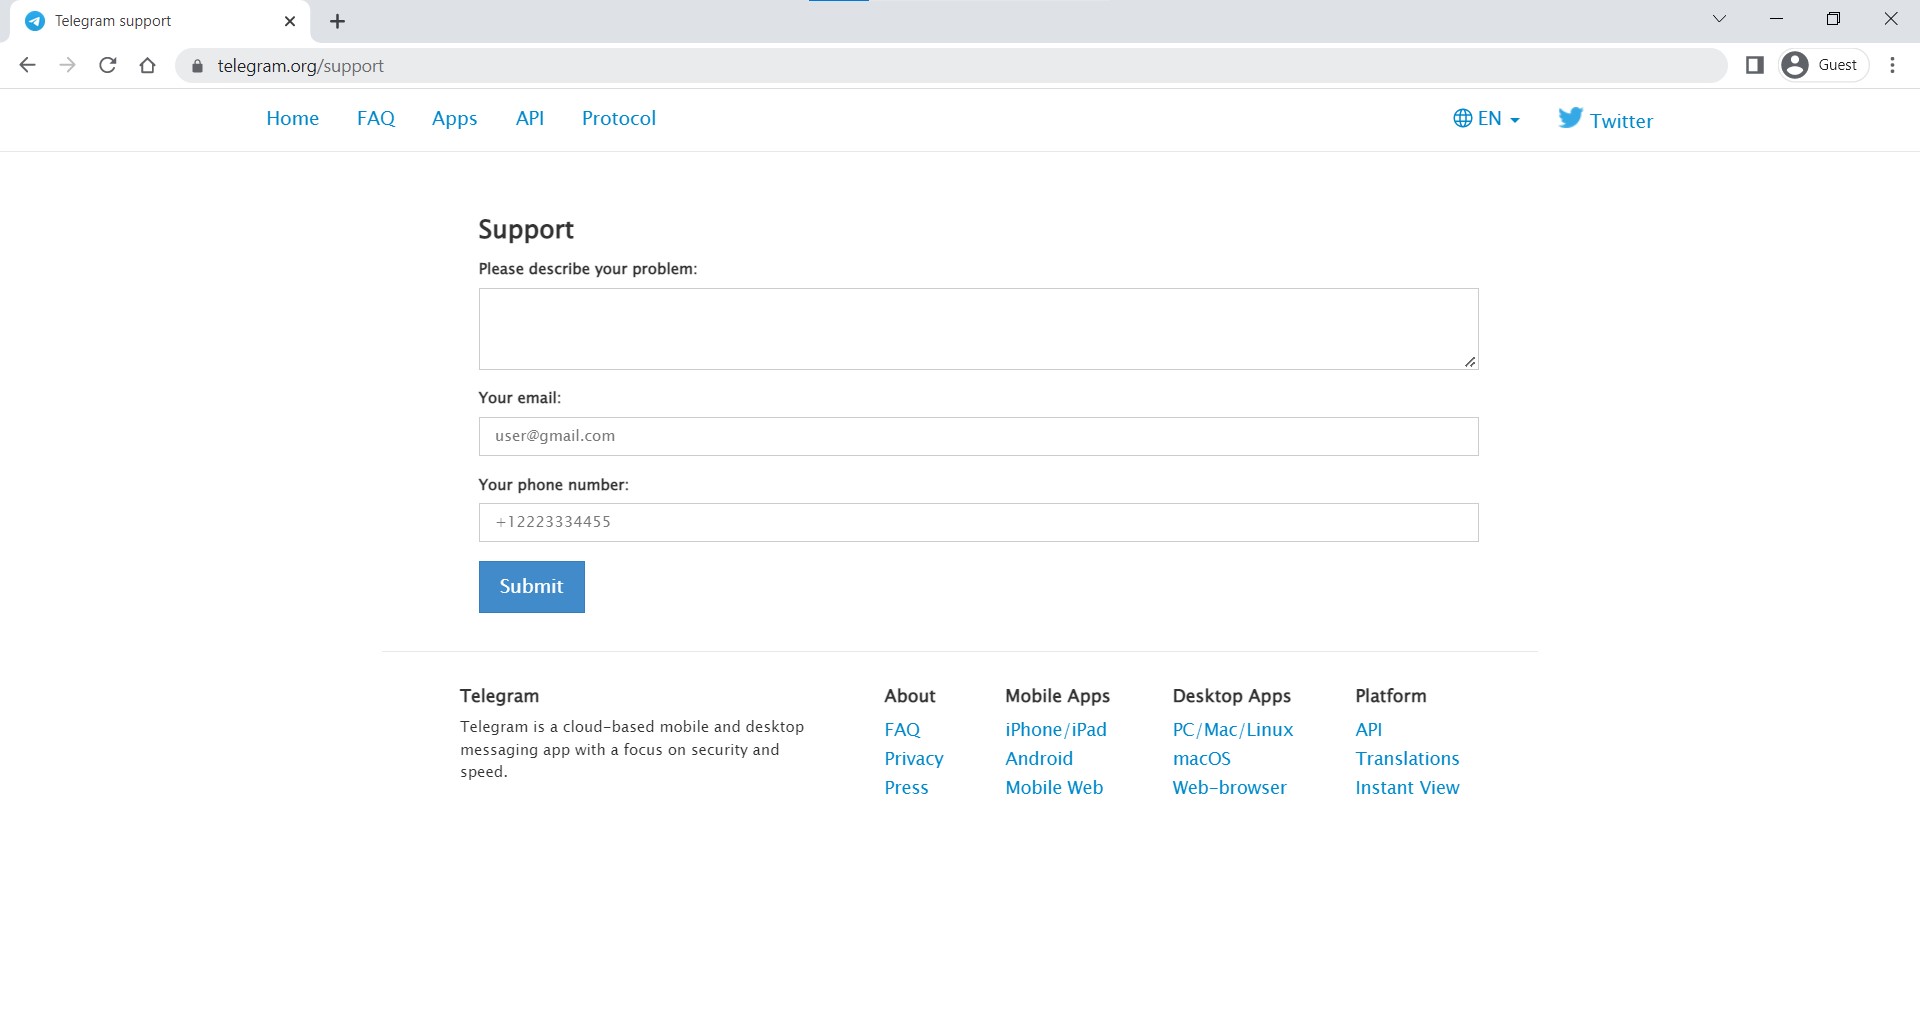Click the Twitter link with bird icon
This screenshot has height=1030, width=1920.
point(1605,119)
